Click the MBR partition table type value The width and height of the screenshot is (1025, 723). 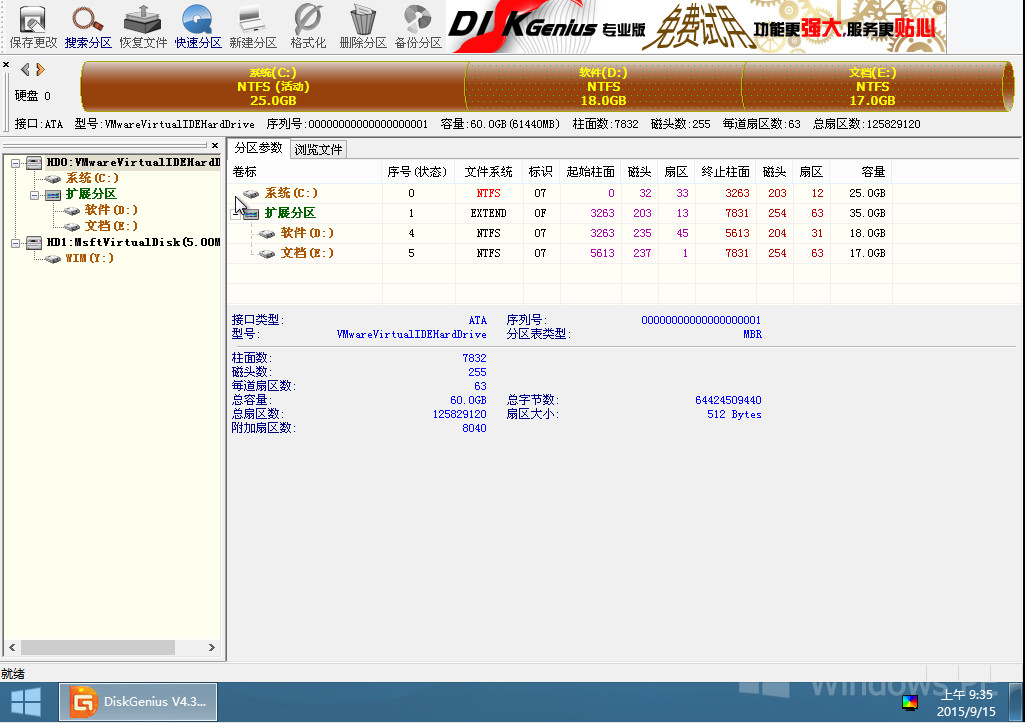pos(752,334)
